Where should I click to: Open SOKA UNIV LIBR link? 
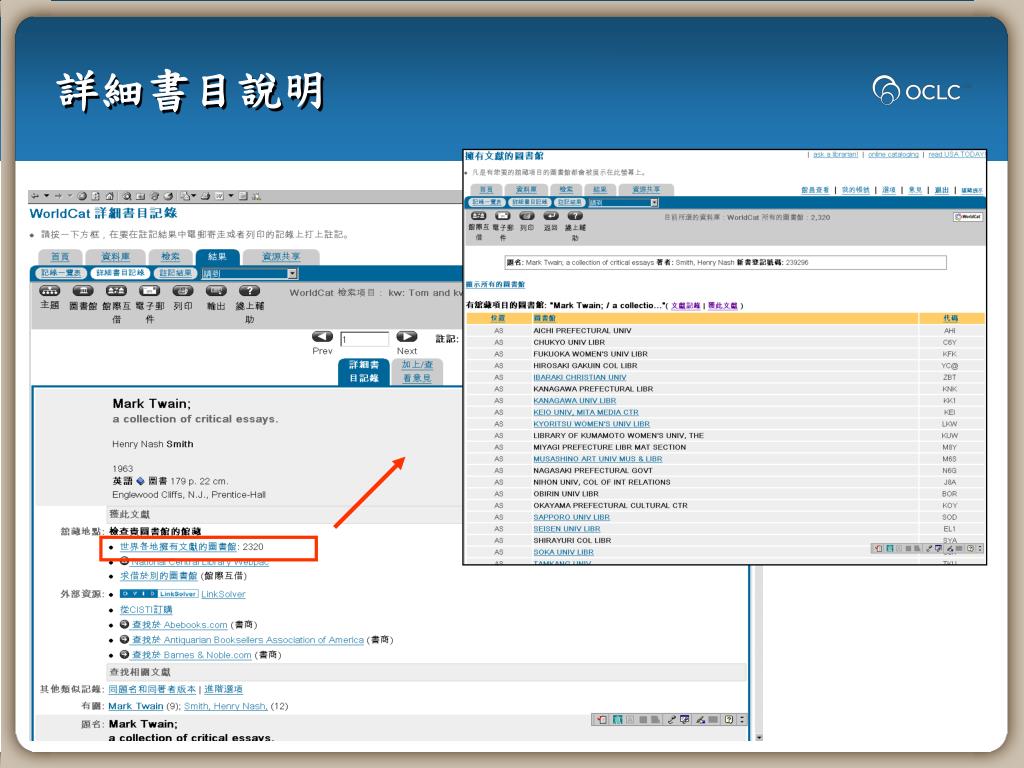[x=564, y=552]
